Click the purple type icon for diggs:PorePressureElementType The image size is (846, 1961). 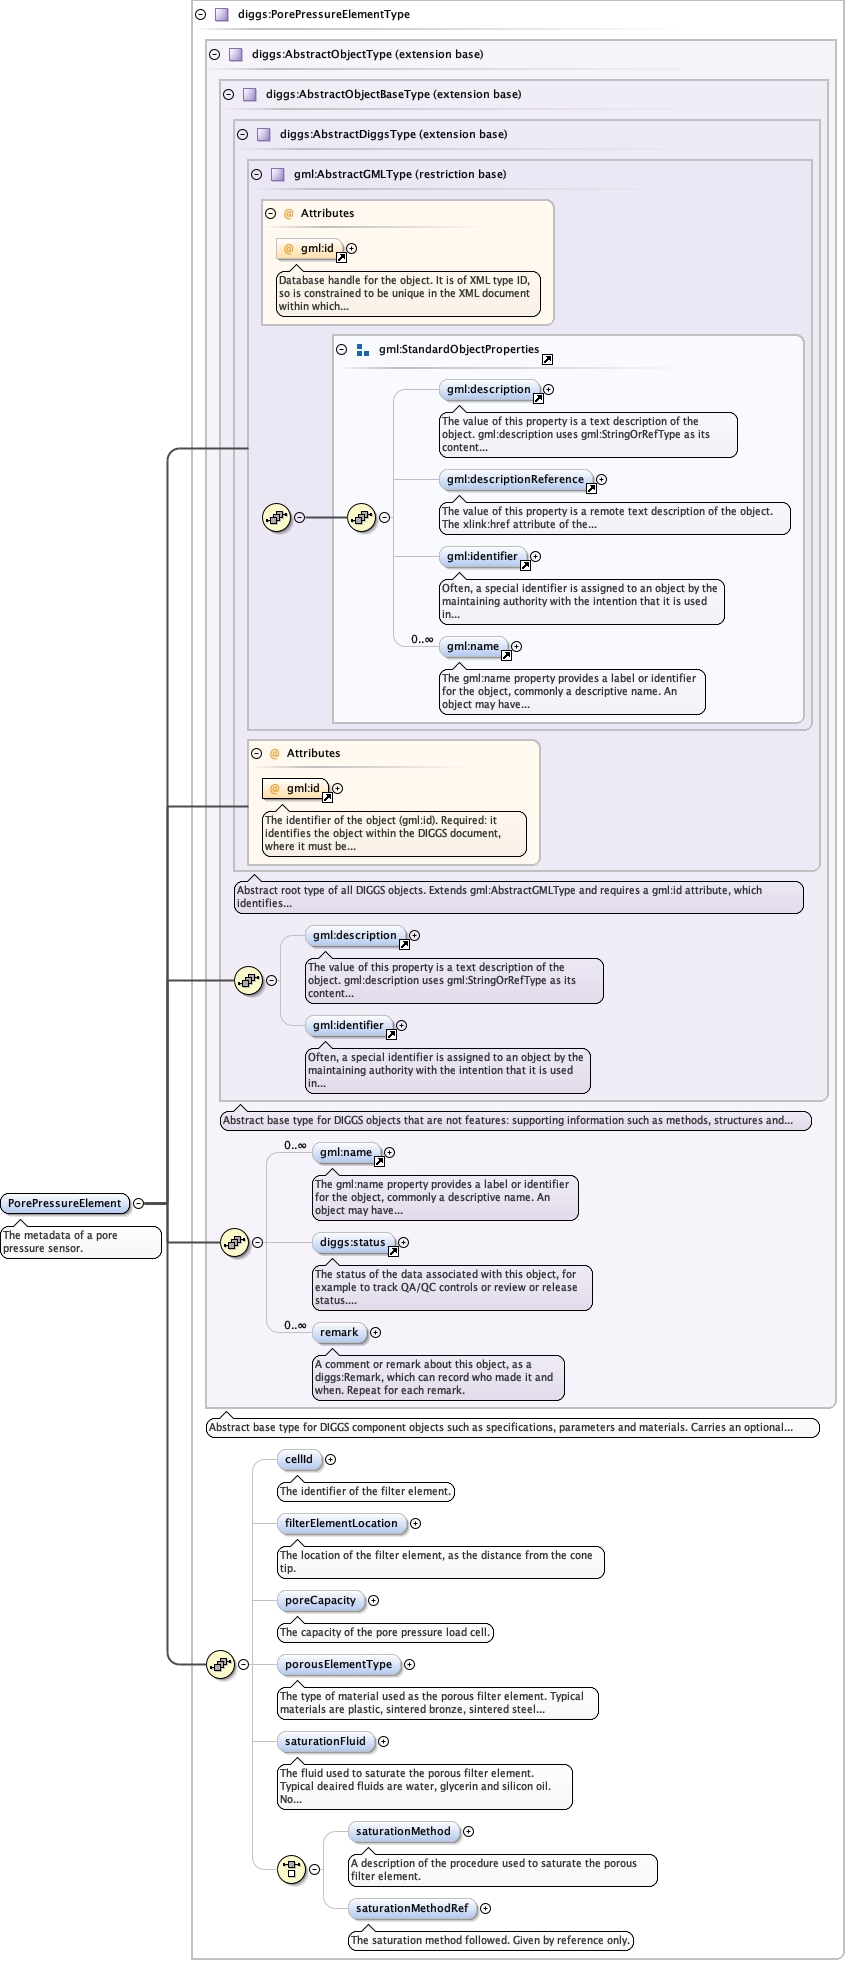click(221, 15)
